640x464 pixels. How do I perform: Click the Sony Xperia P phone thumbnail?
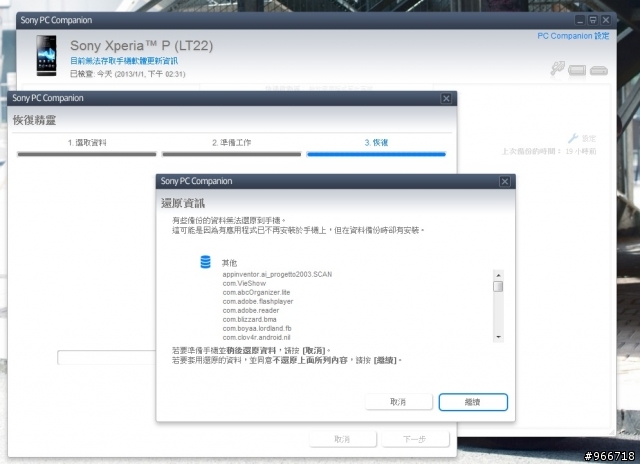click(46, 56)
